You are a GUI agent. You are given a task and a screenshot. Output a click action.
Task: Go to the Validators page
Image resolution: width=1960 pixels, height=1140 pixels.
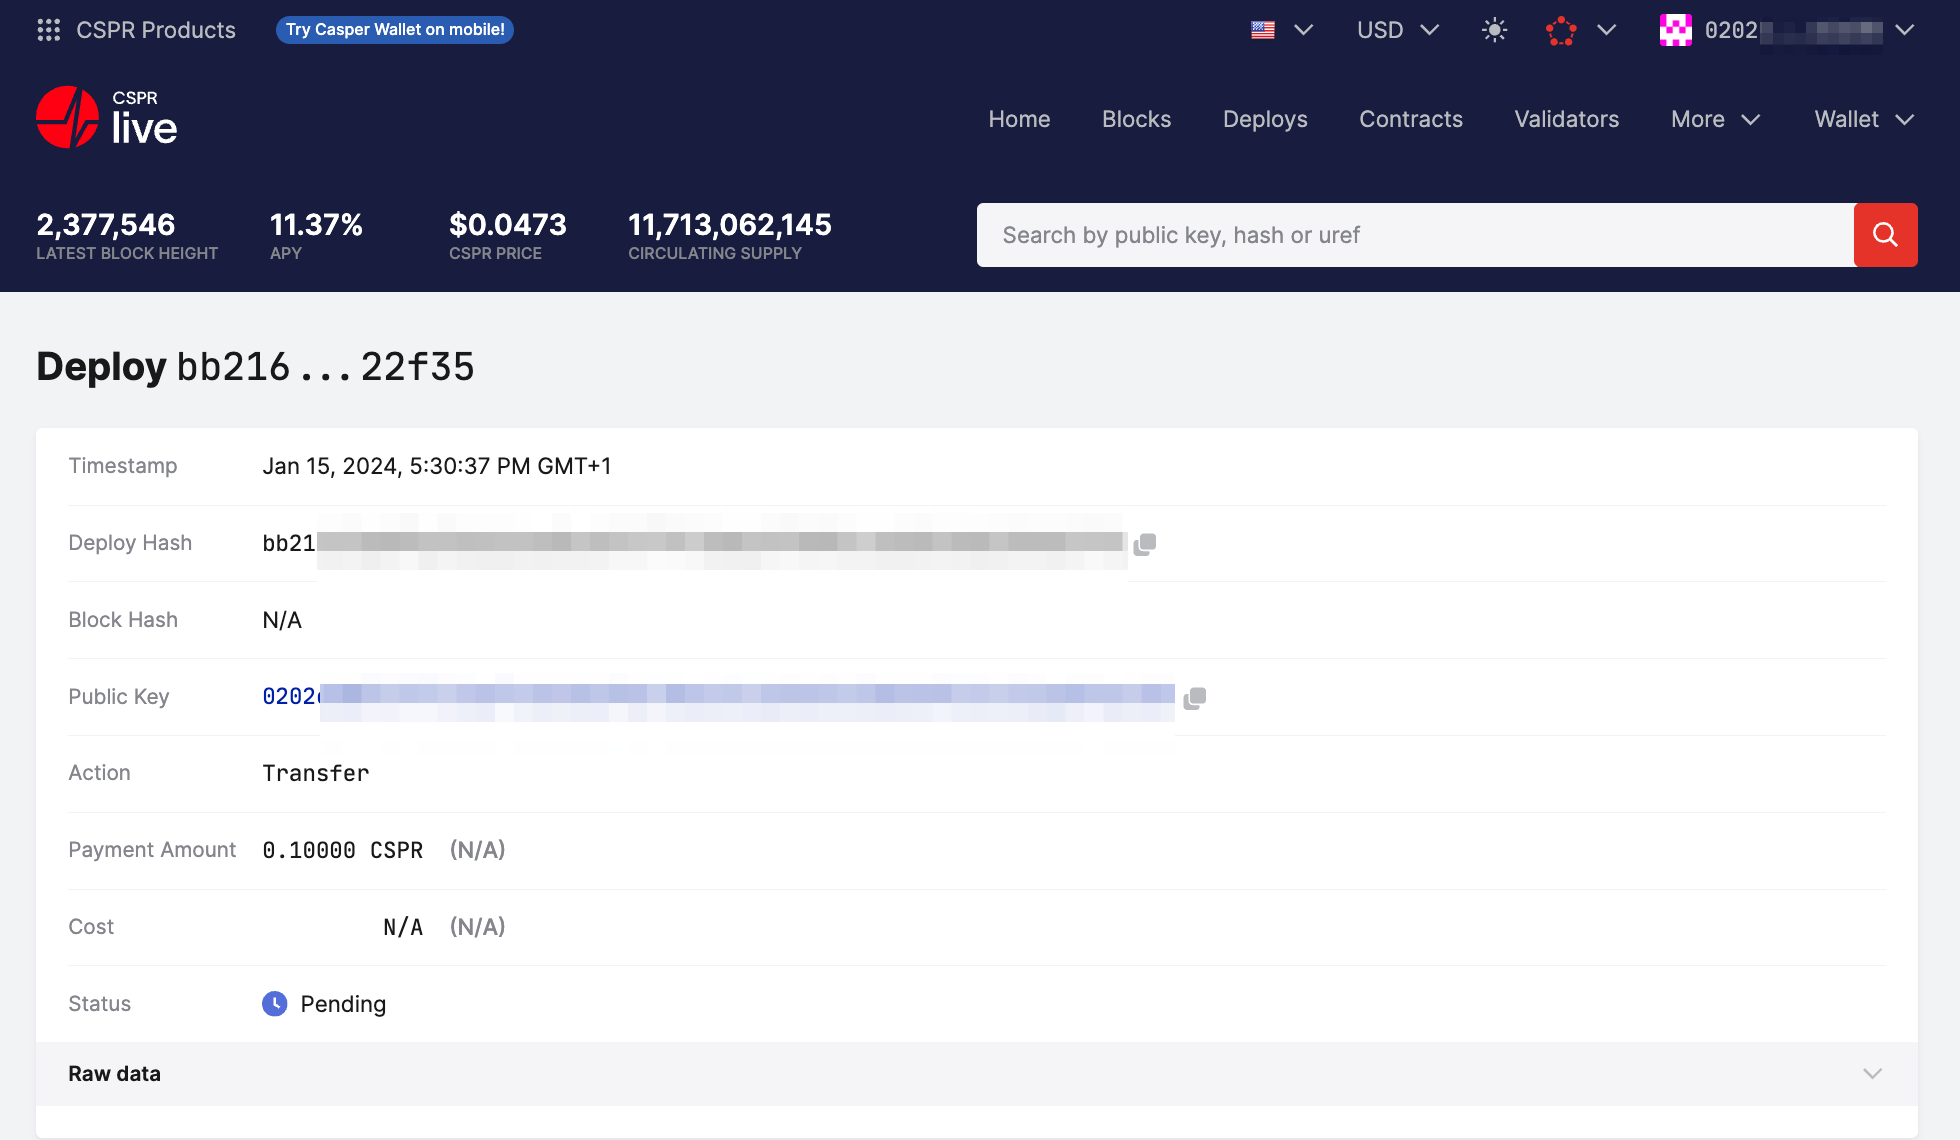(1566, 119)
